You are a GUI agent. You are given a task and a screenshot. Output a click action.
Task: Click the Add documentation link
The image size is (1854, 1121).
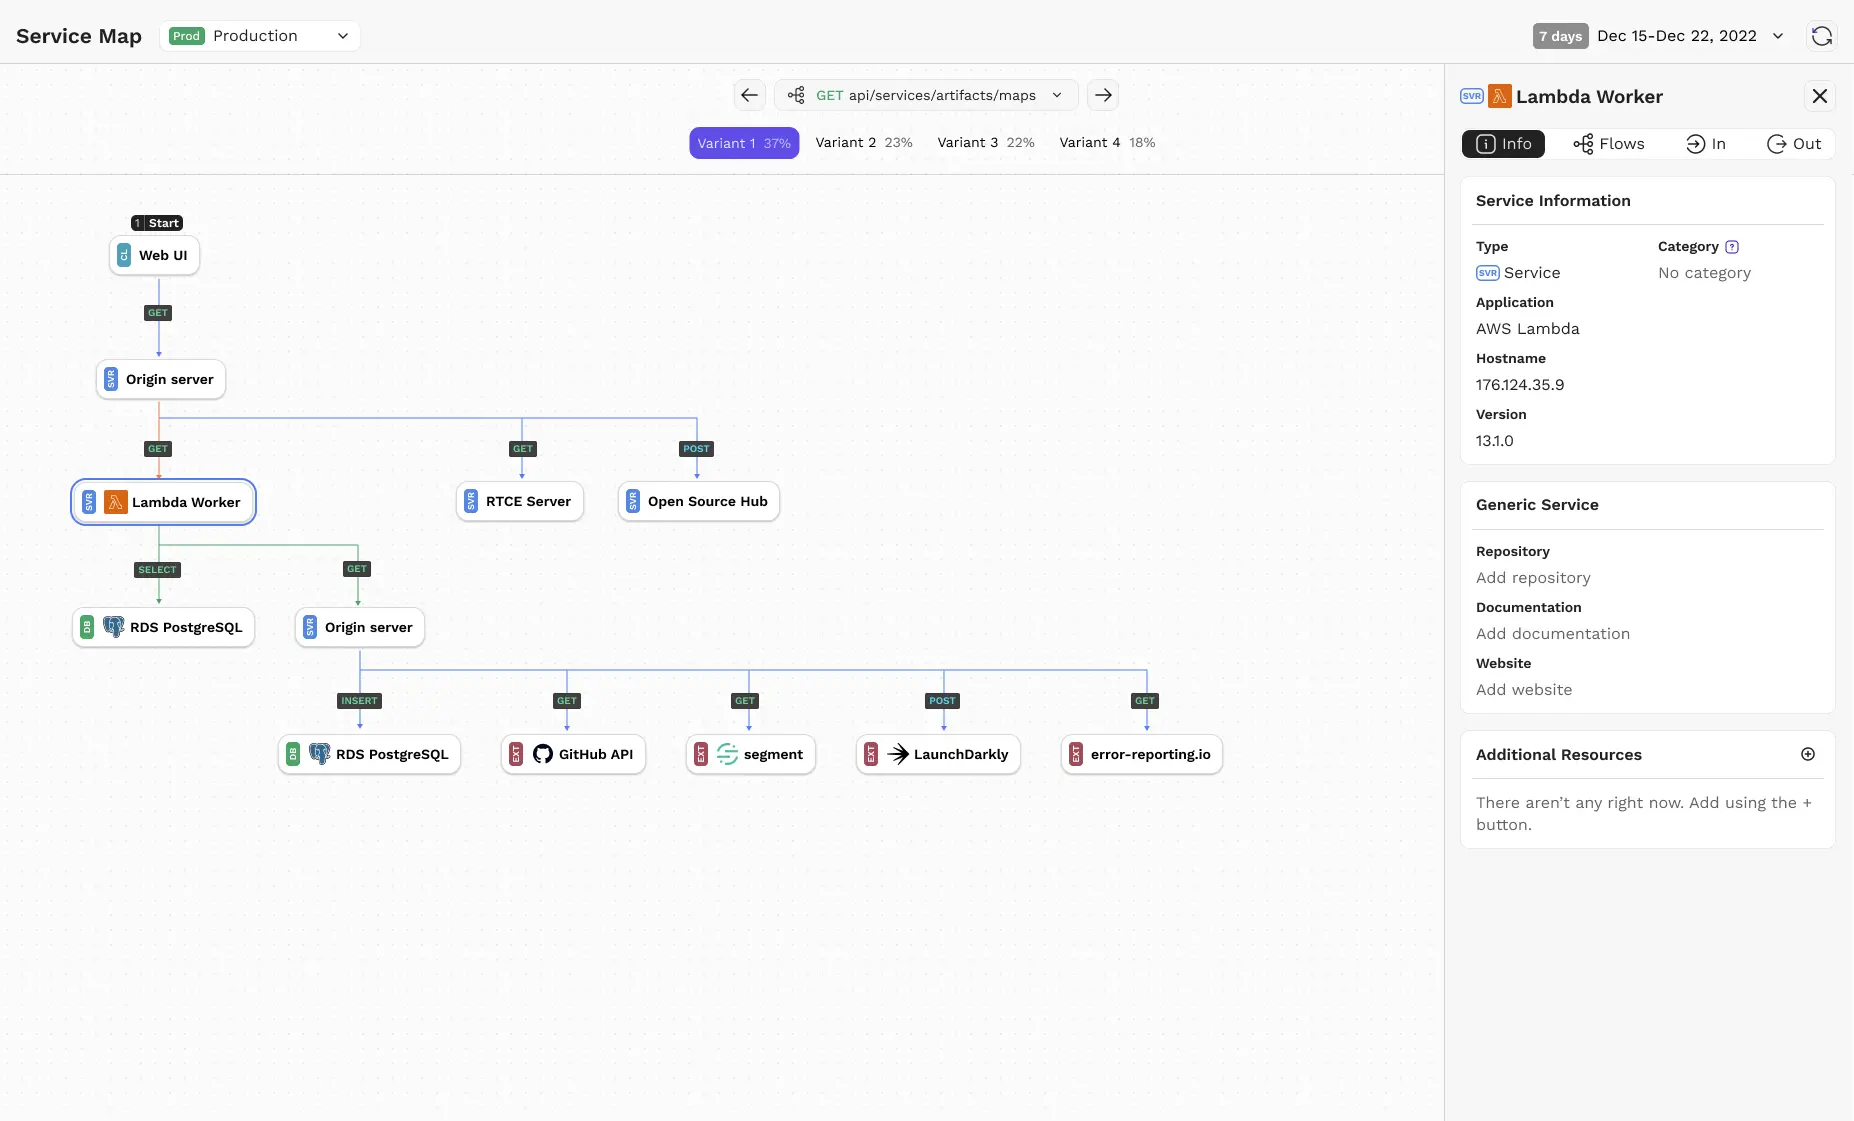pos(1552,633)
